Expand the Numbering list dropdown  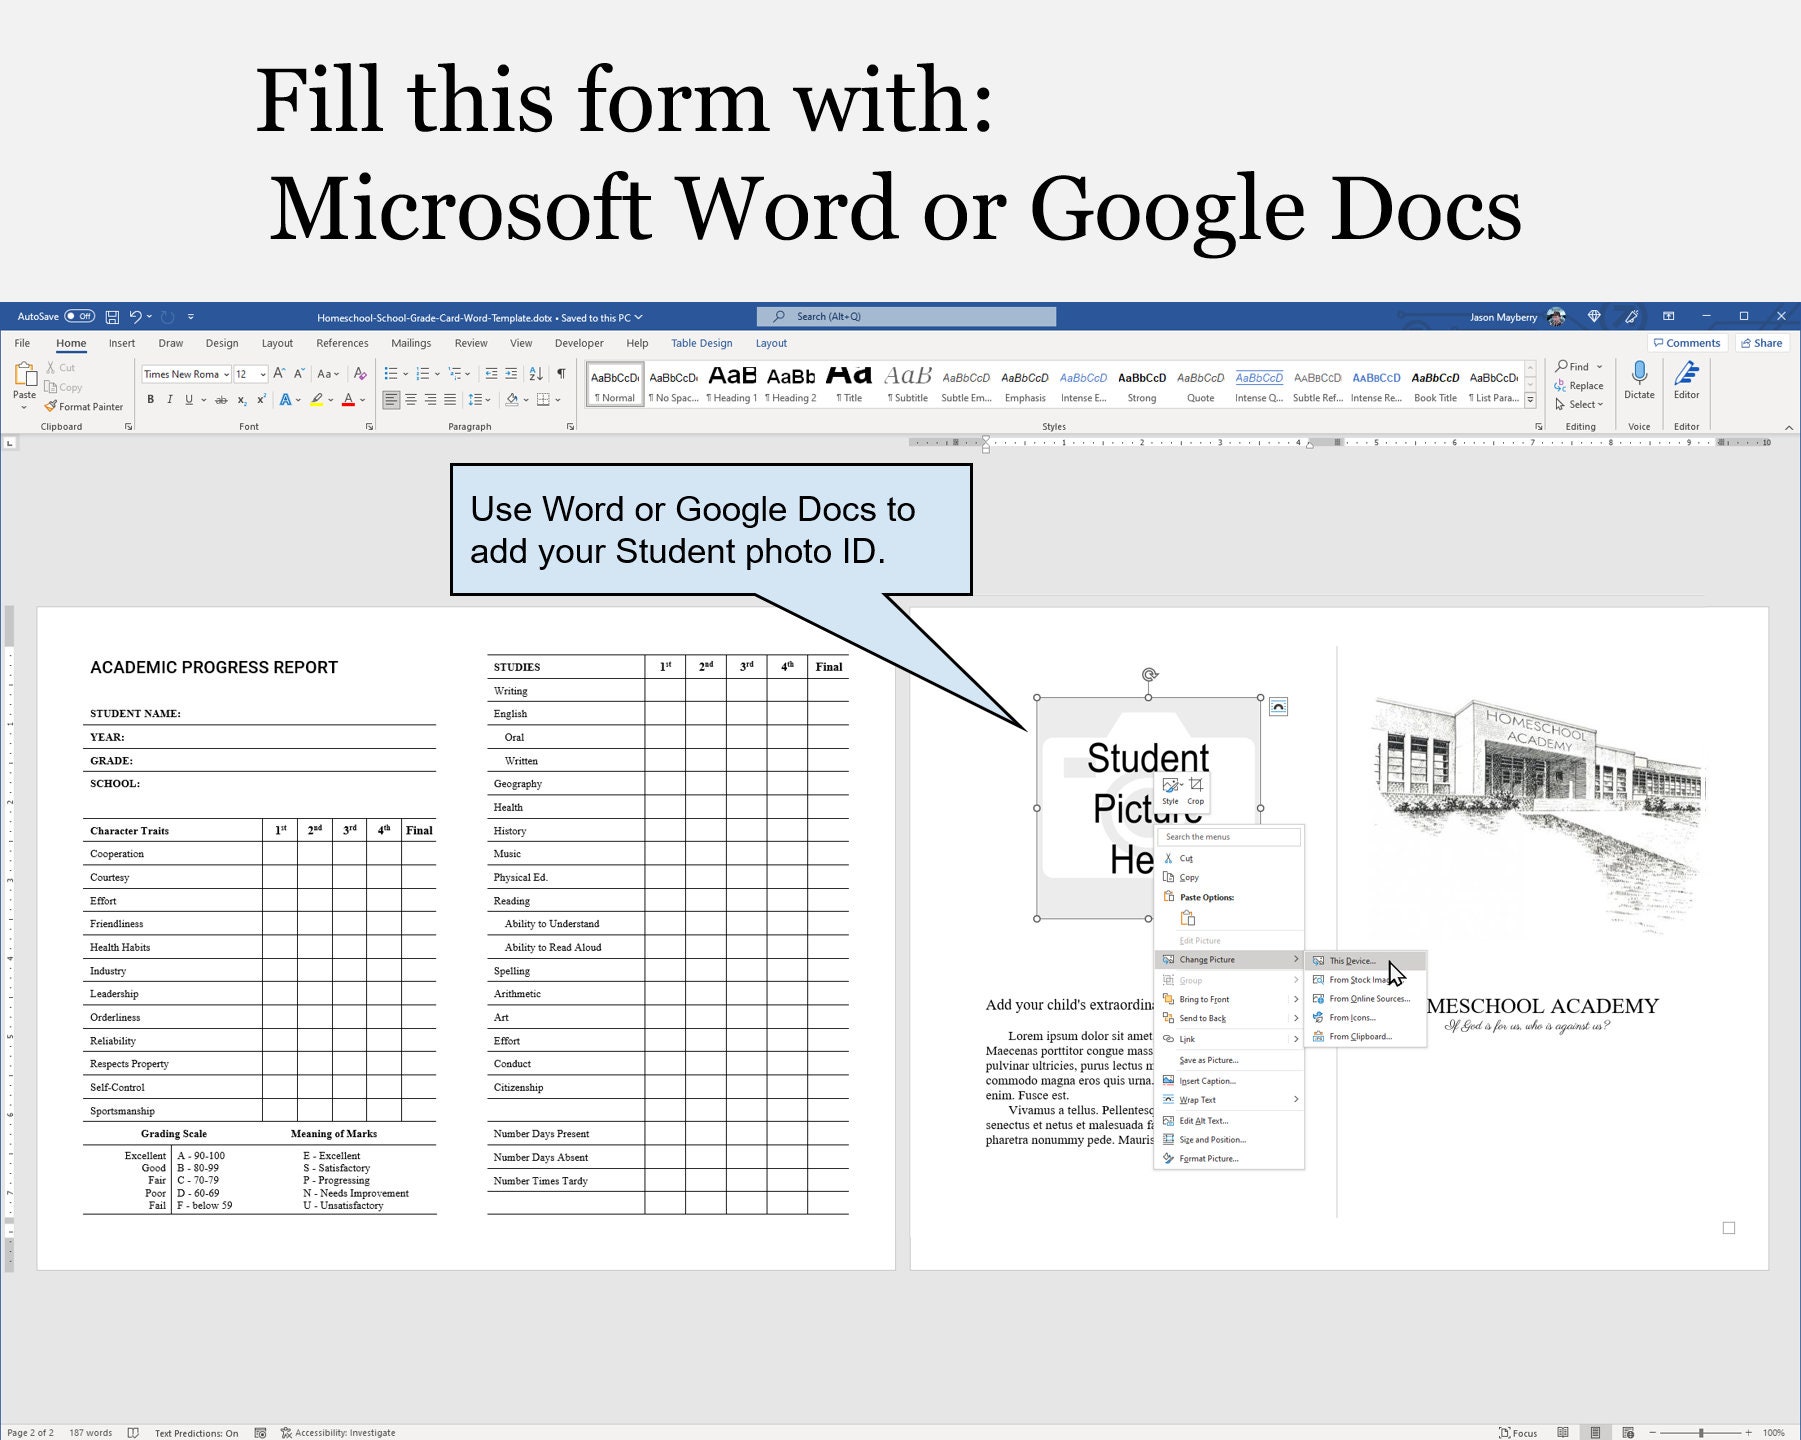click(437, 374)
